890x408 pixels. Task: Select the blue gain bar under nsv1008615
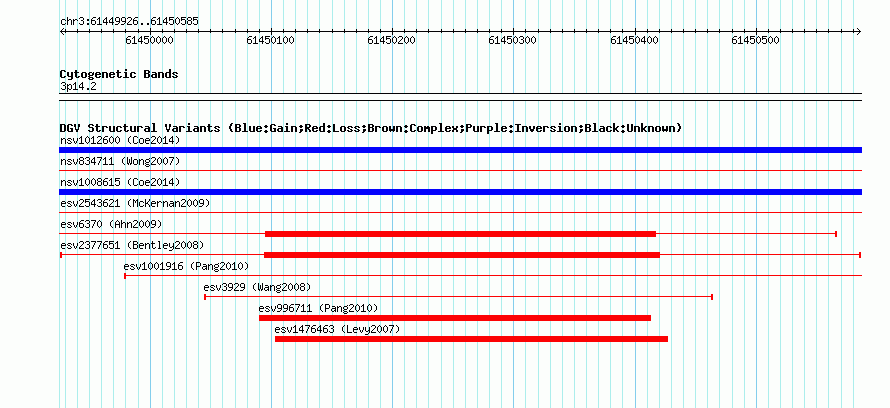click(460, 192)
